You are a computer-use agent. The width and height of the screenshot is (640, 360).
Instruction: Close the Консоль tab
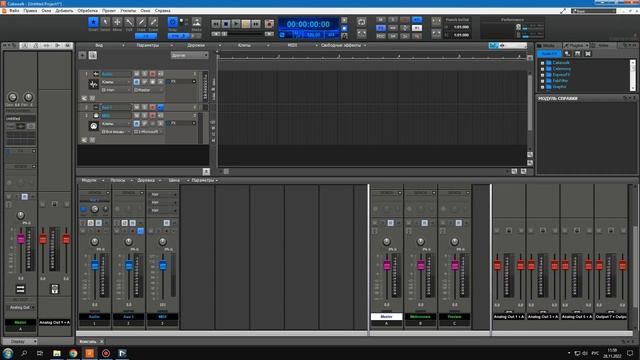tap(102, 342)
